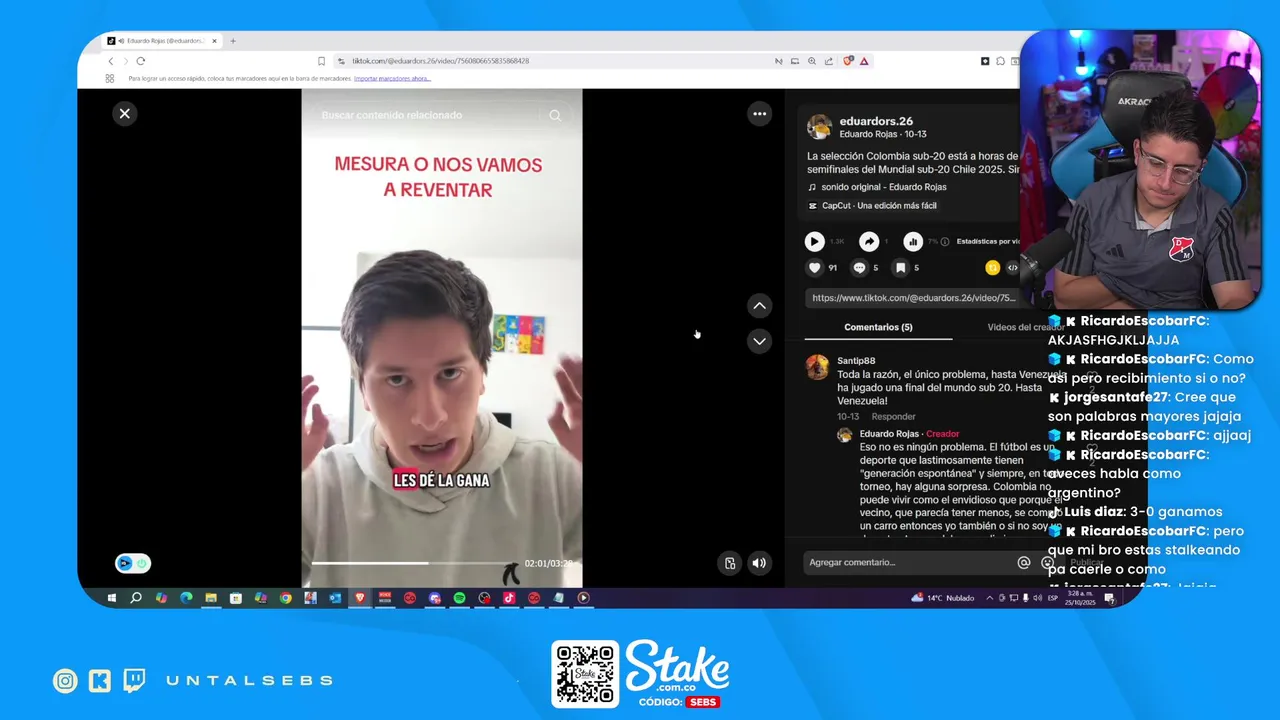Open a new browser tab with plus
The height and width of the screenshot is (720, 1280).
(x=233, y=41)
